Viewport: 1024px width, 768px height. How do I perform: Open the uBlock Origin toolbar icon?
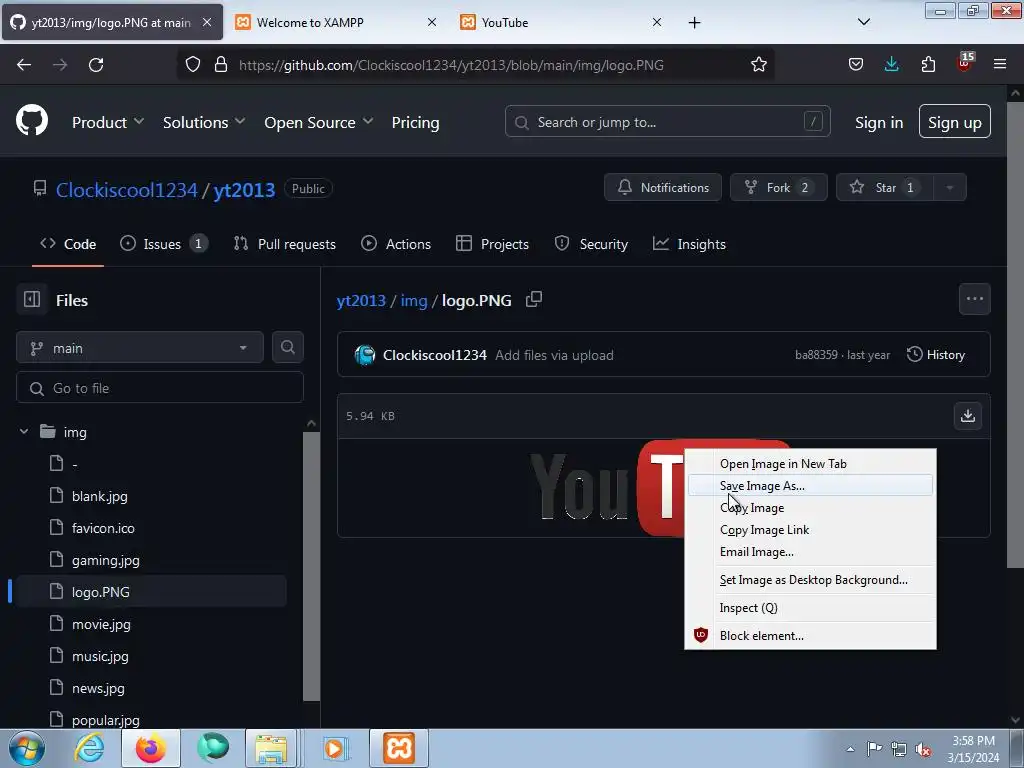965,63
